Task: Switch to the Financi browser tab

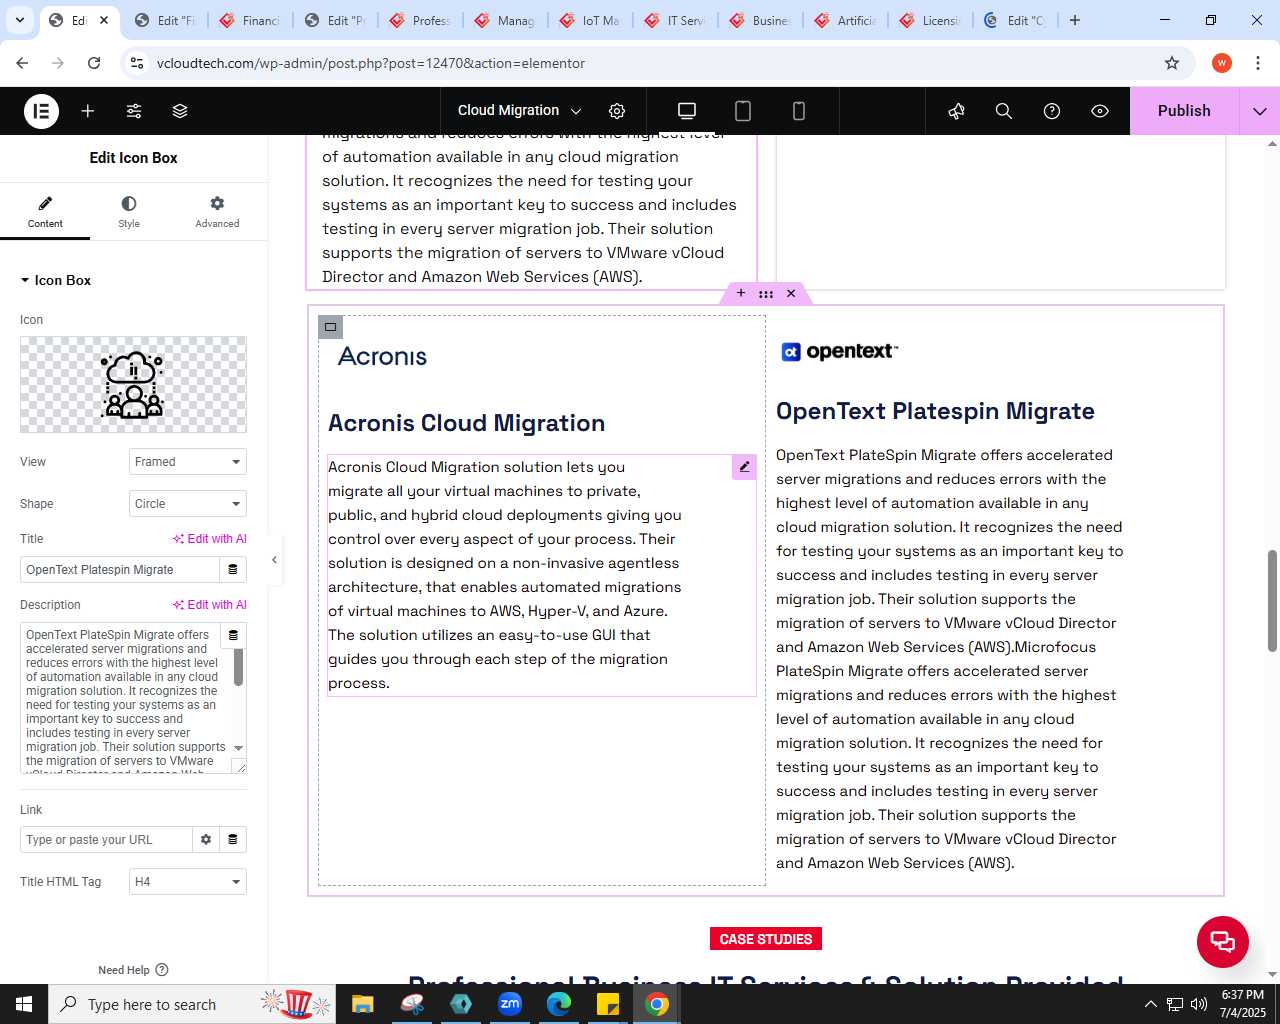Action: pyautogui.click(x=251, y=20)
